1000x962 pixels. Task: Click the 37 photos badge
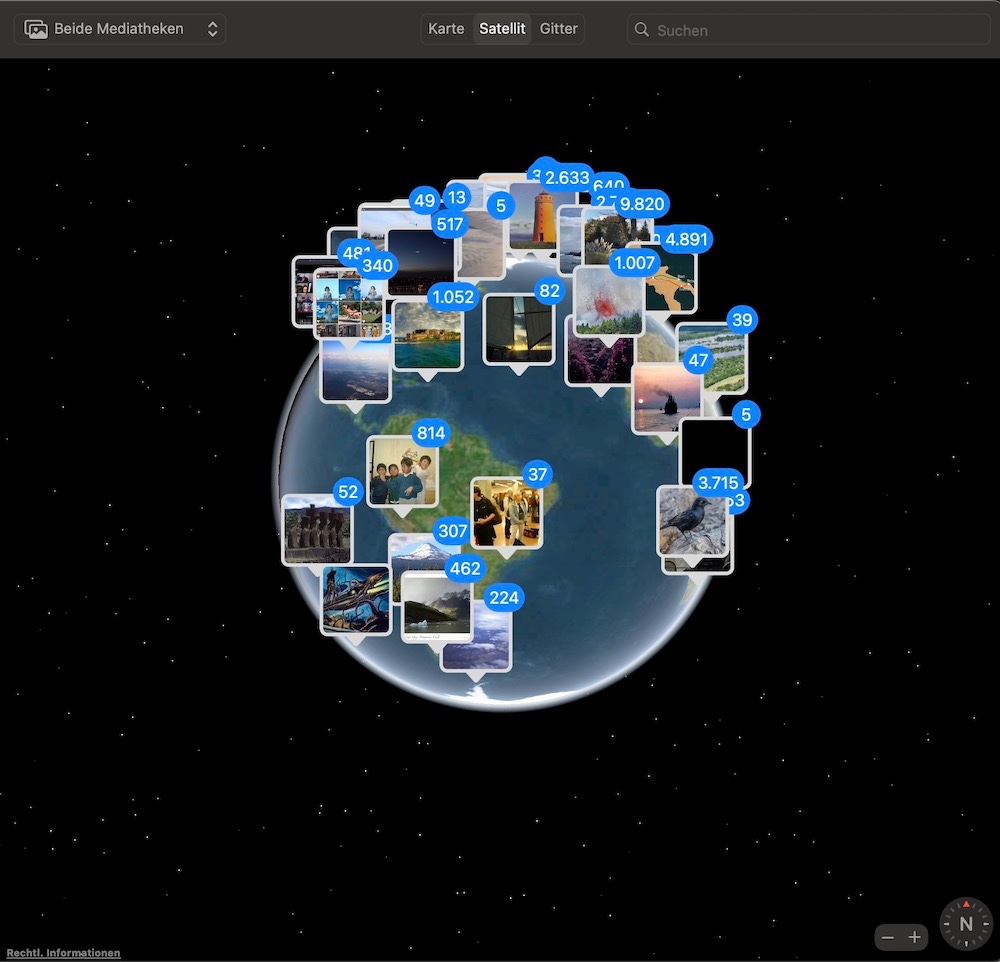click(x=537, y=474)
